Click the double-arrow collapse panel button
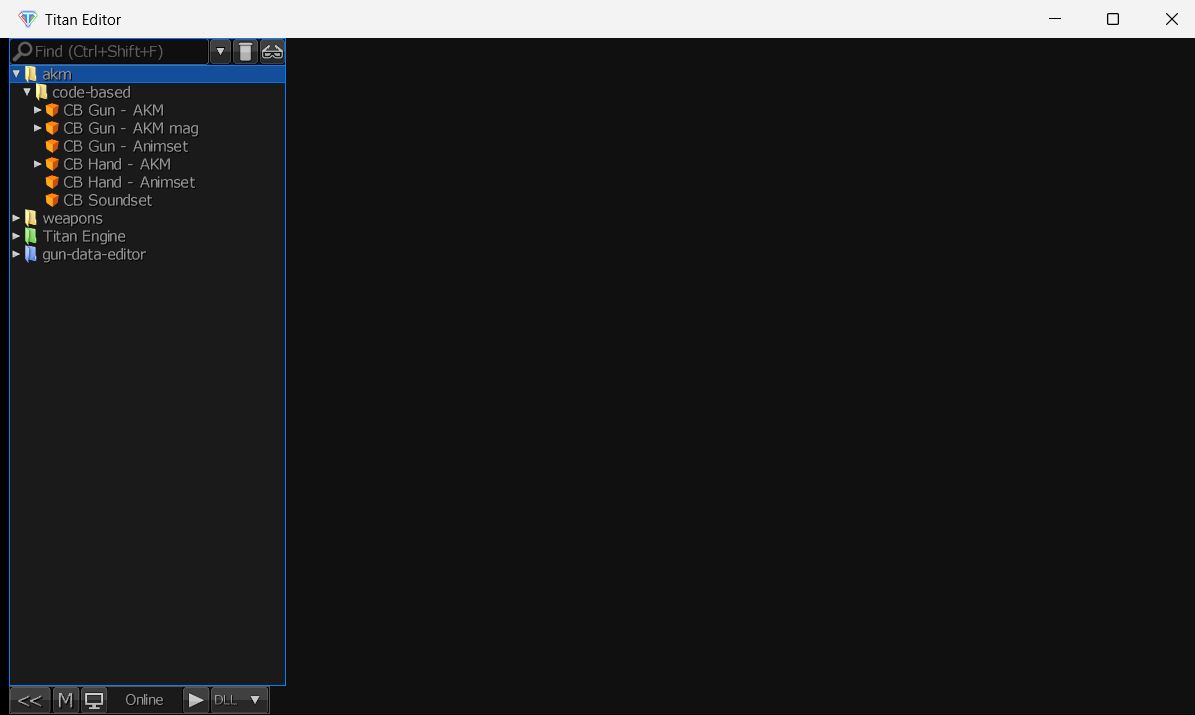 click(30, 700)
